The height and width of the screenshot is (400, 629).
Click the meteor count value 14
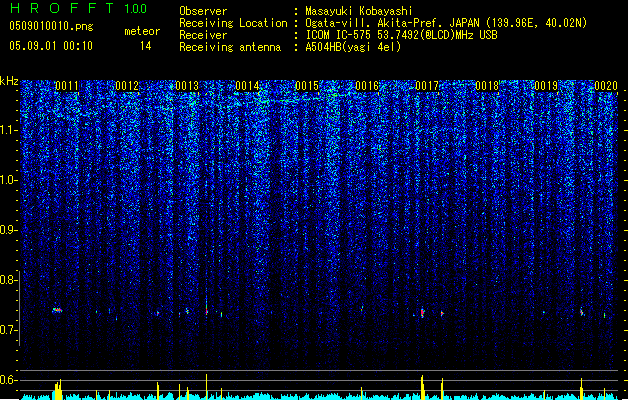(145, 46)
